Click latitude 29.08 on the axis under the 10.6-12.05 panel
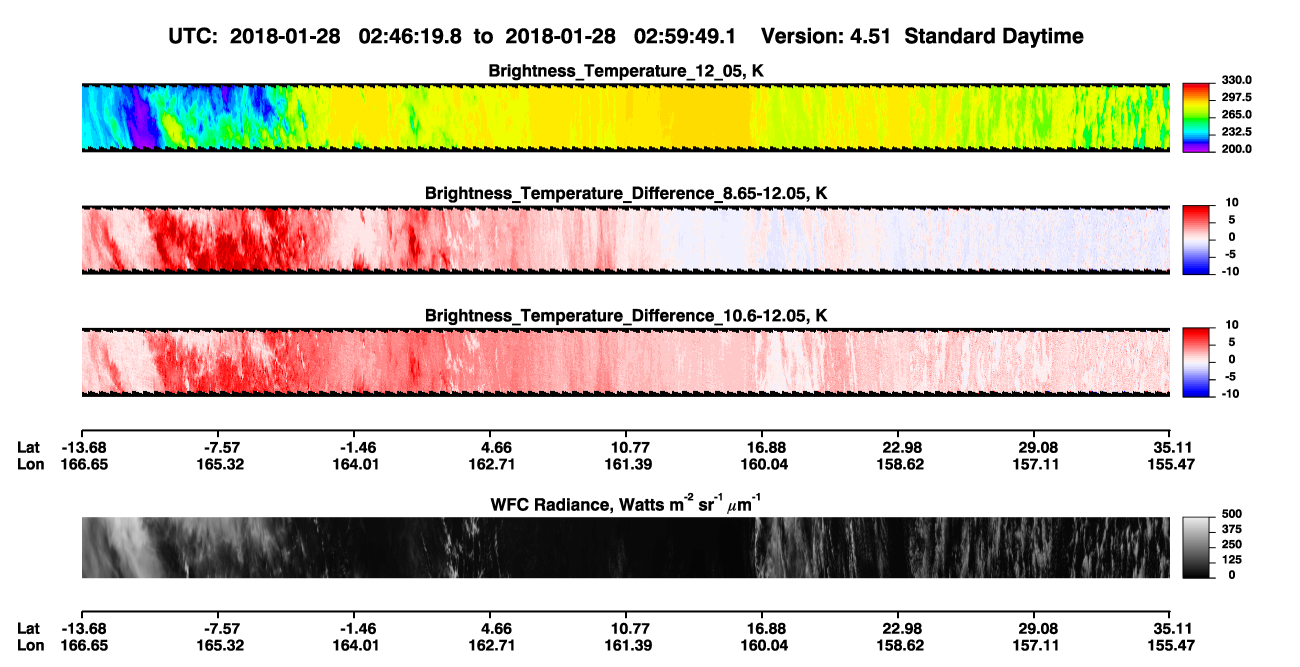The width and height of the screenshot is (1300, 667). click(1037, 447)
